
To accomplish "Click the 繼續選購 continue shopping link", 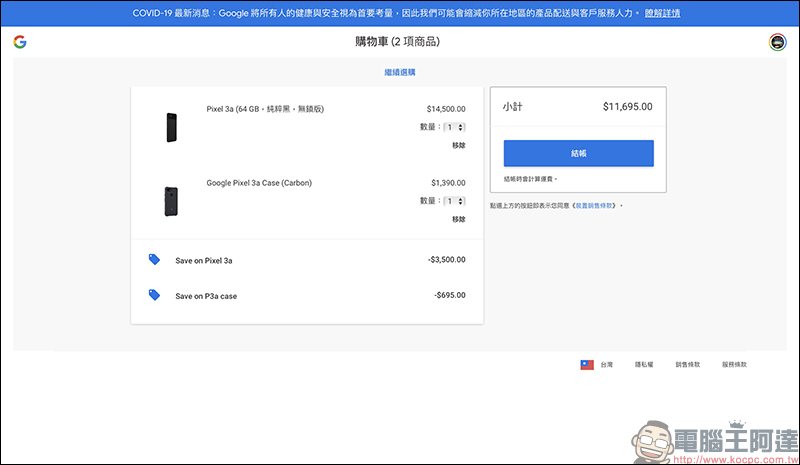I will coord(400,72).
